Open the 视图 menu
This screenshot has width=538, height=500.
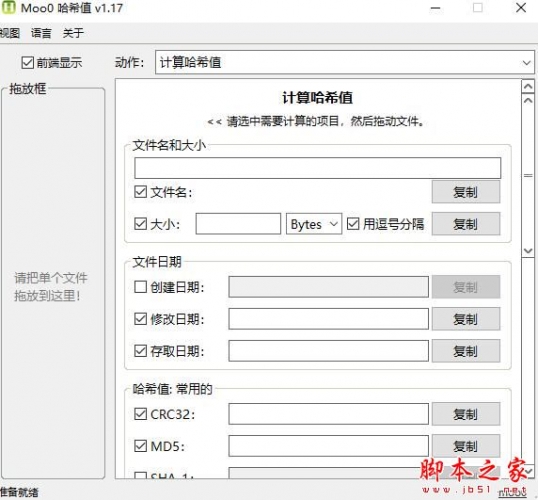10,33
